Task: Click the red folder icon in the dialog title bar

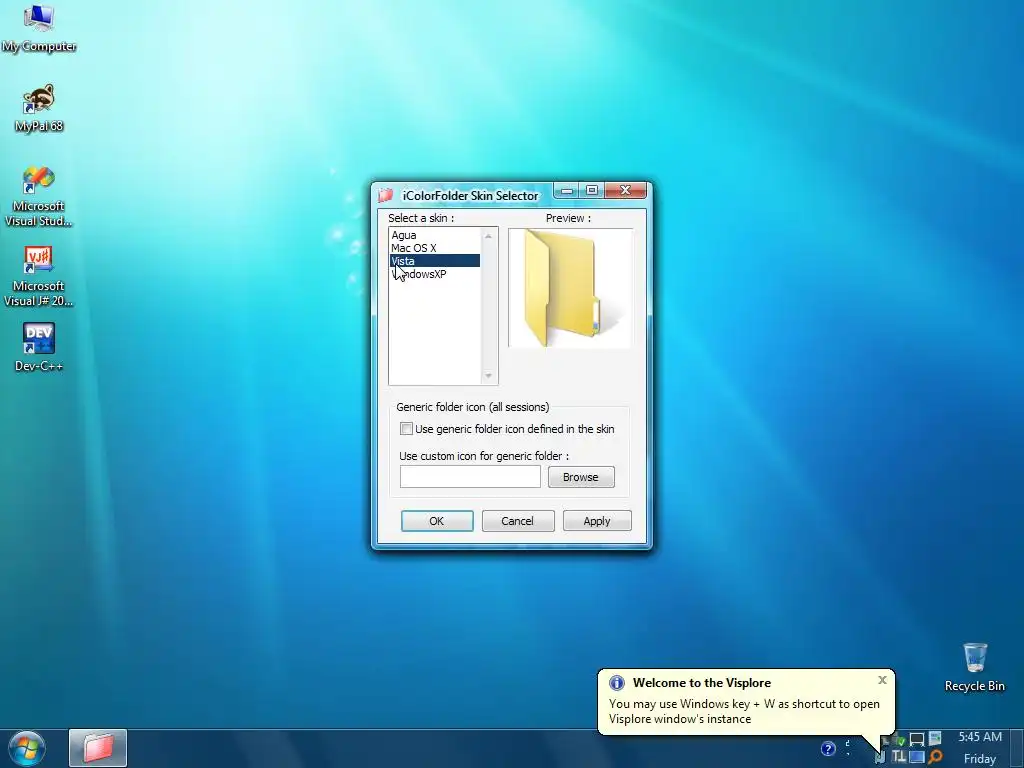Action: [x=385, y=195]
